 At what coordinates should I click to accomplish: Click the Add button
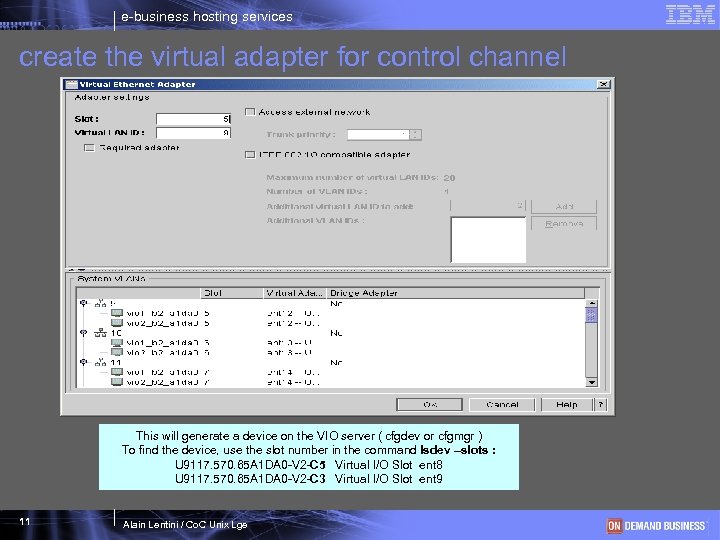click(x=564, y=206)
